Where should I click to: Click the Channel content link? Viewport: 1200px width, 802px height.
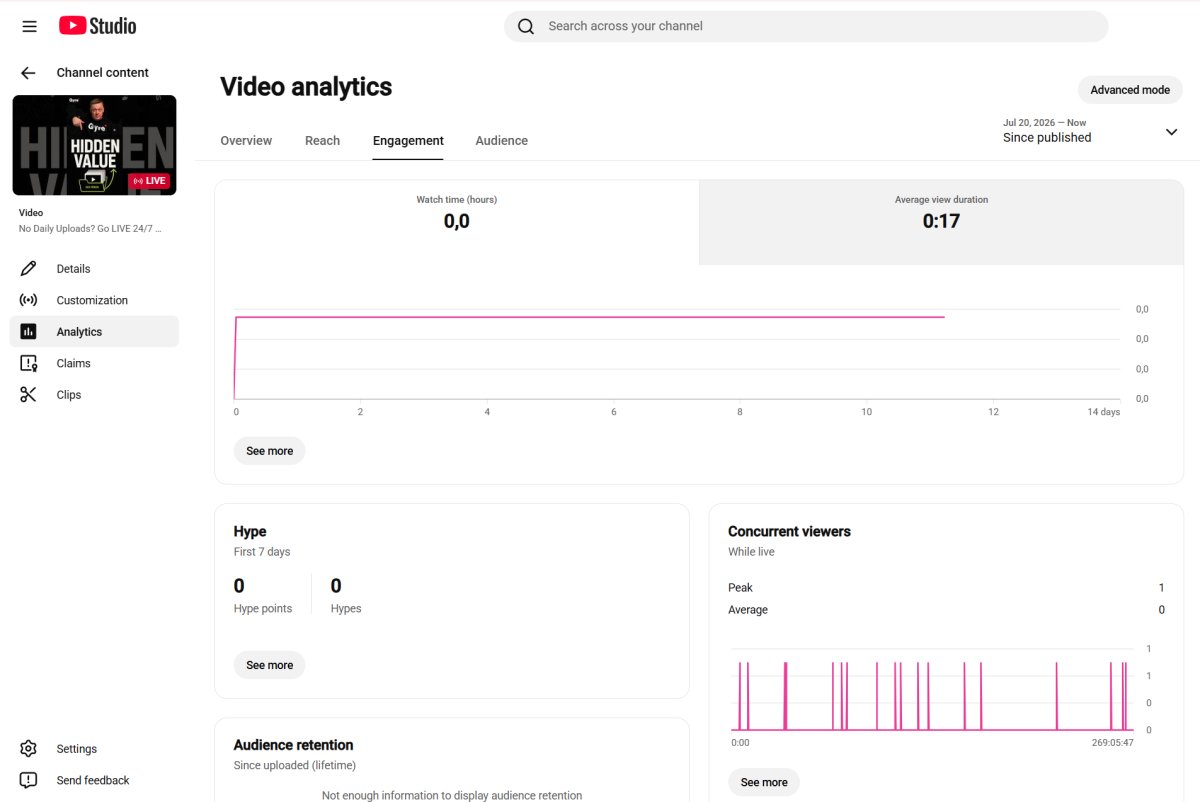102,73
